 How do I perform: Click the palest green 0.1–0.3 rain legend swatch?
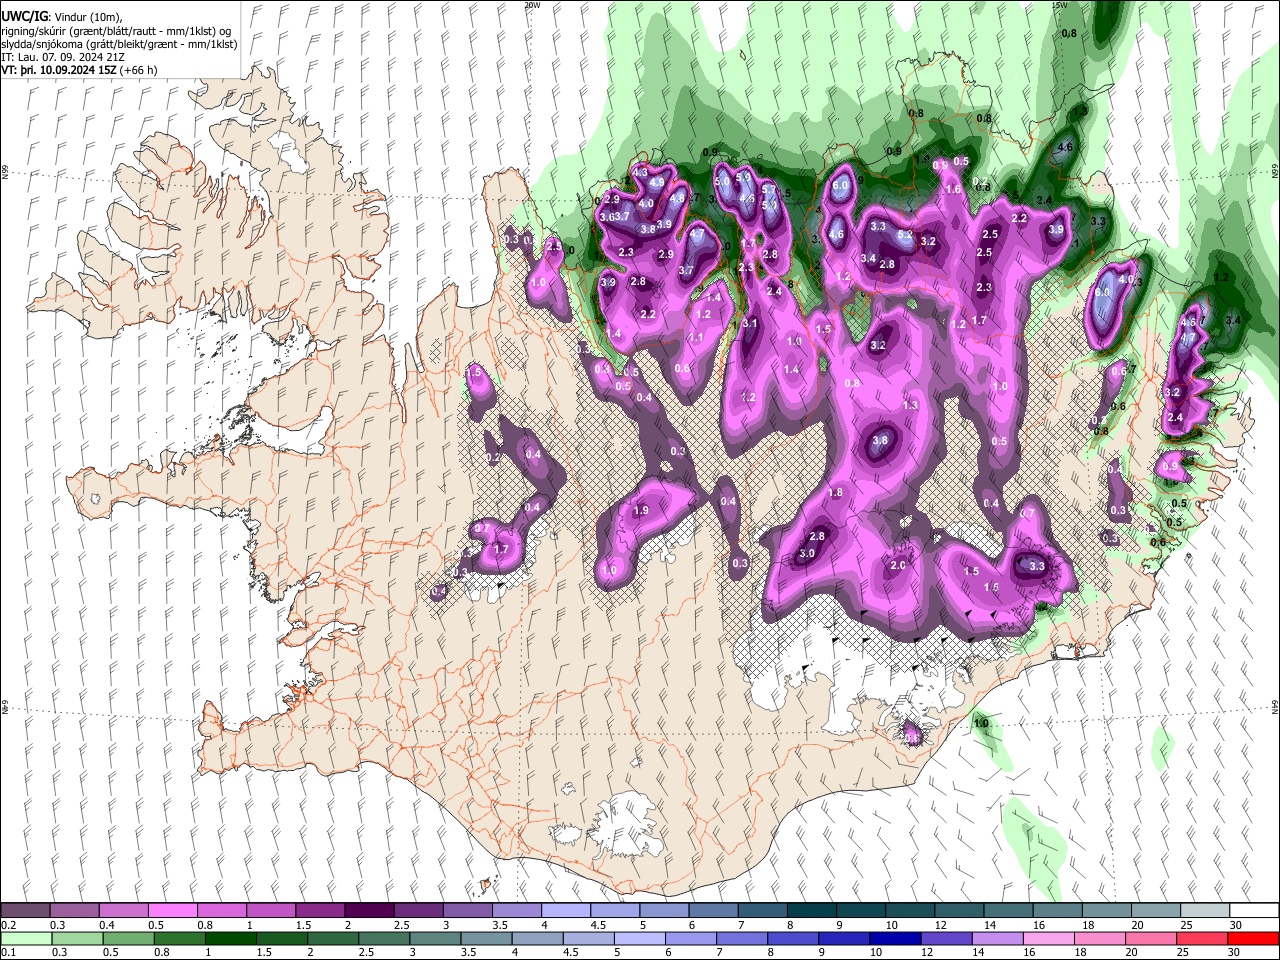[x=26, y=939]
